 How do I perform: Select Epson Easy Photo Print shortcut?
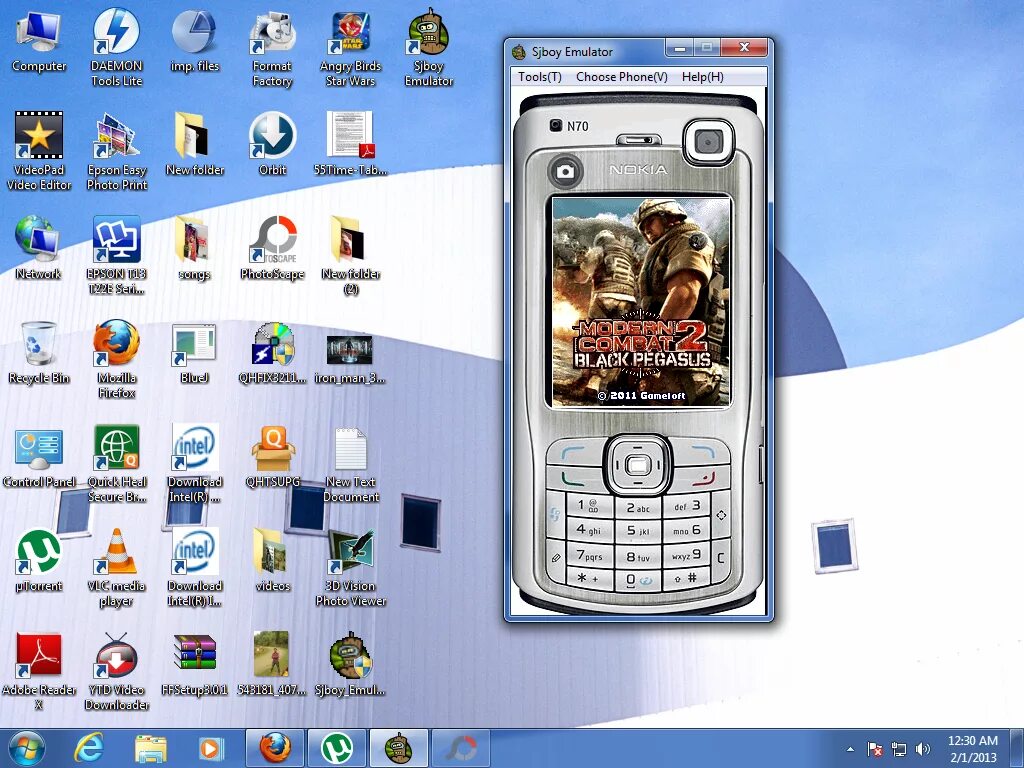(116, 152)
